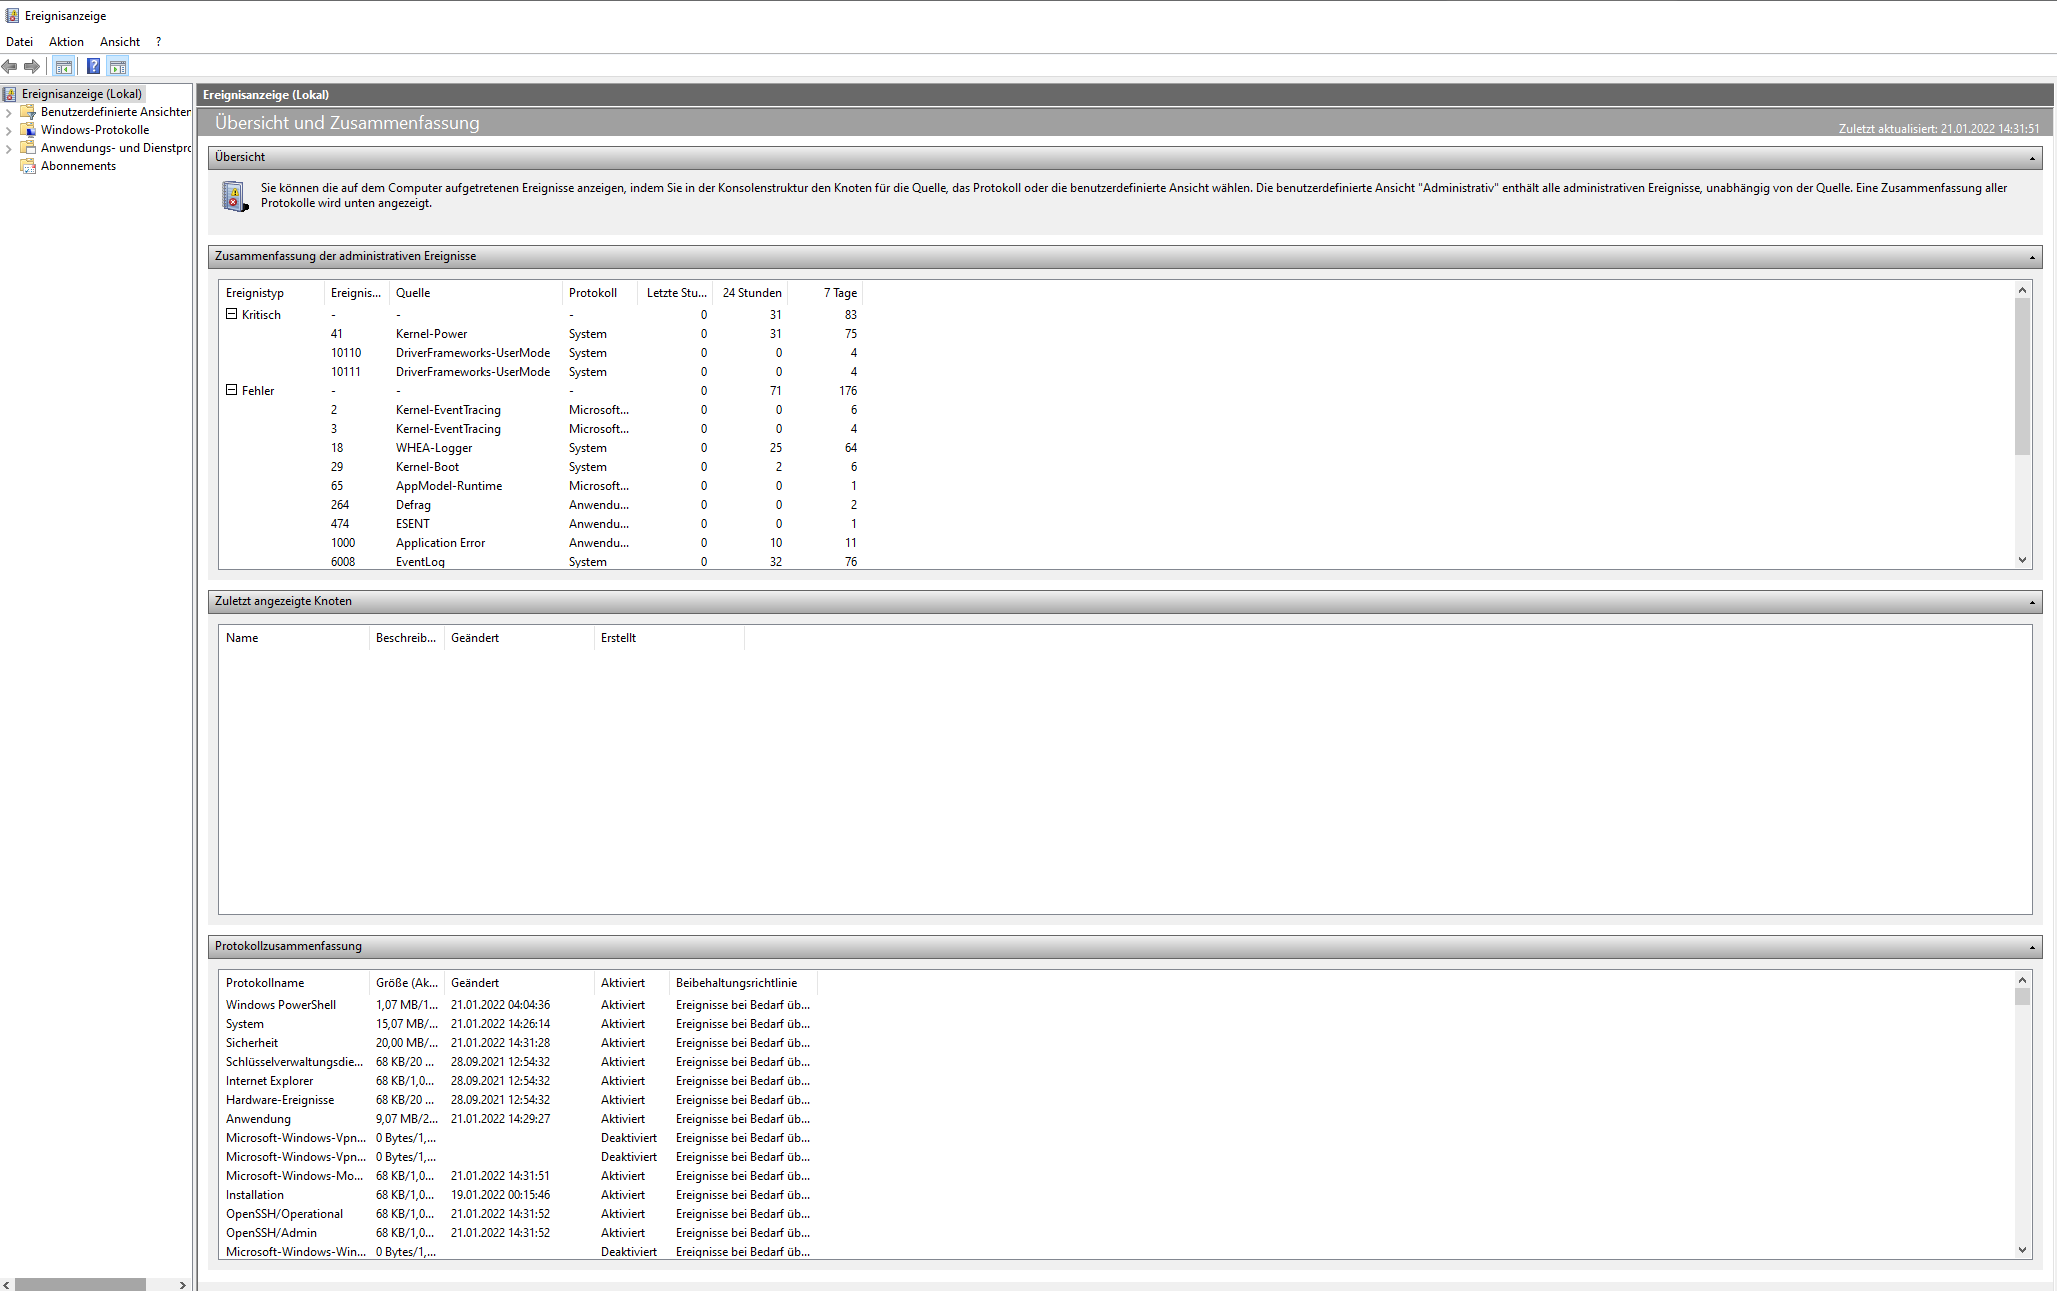The width and height of the screenshot is (2057, 1291).
Task: Collapse the Kritisch event group
Action: [232, 314]
